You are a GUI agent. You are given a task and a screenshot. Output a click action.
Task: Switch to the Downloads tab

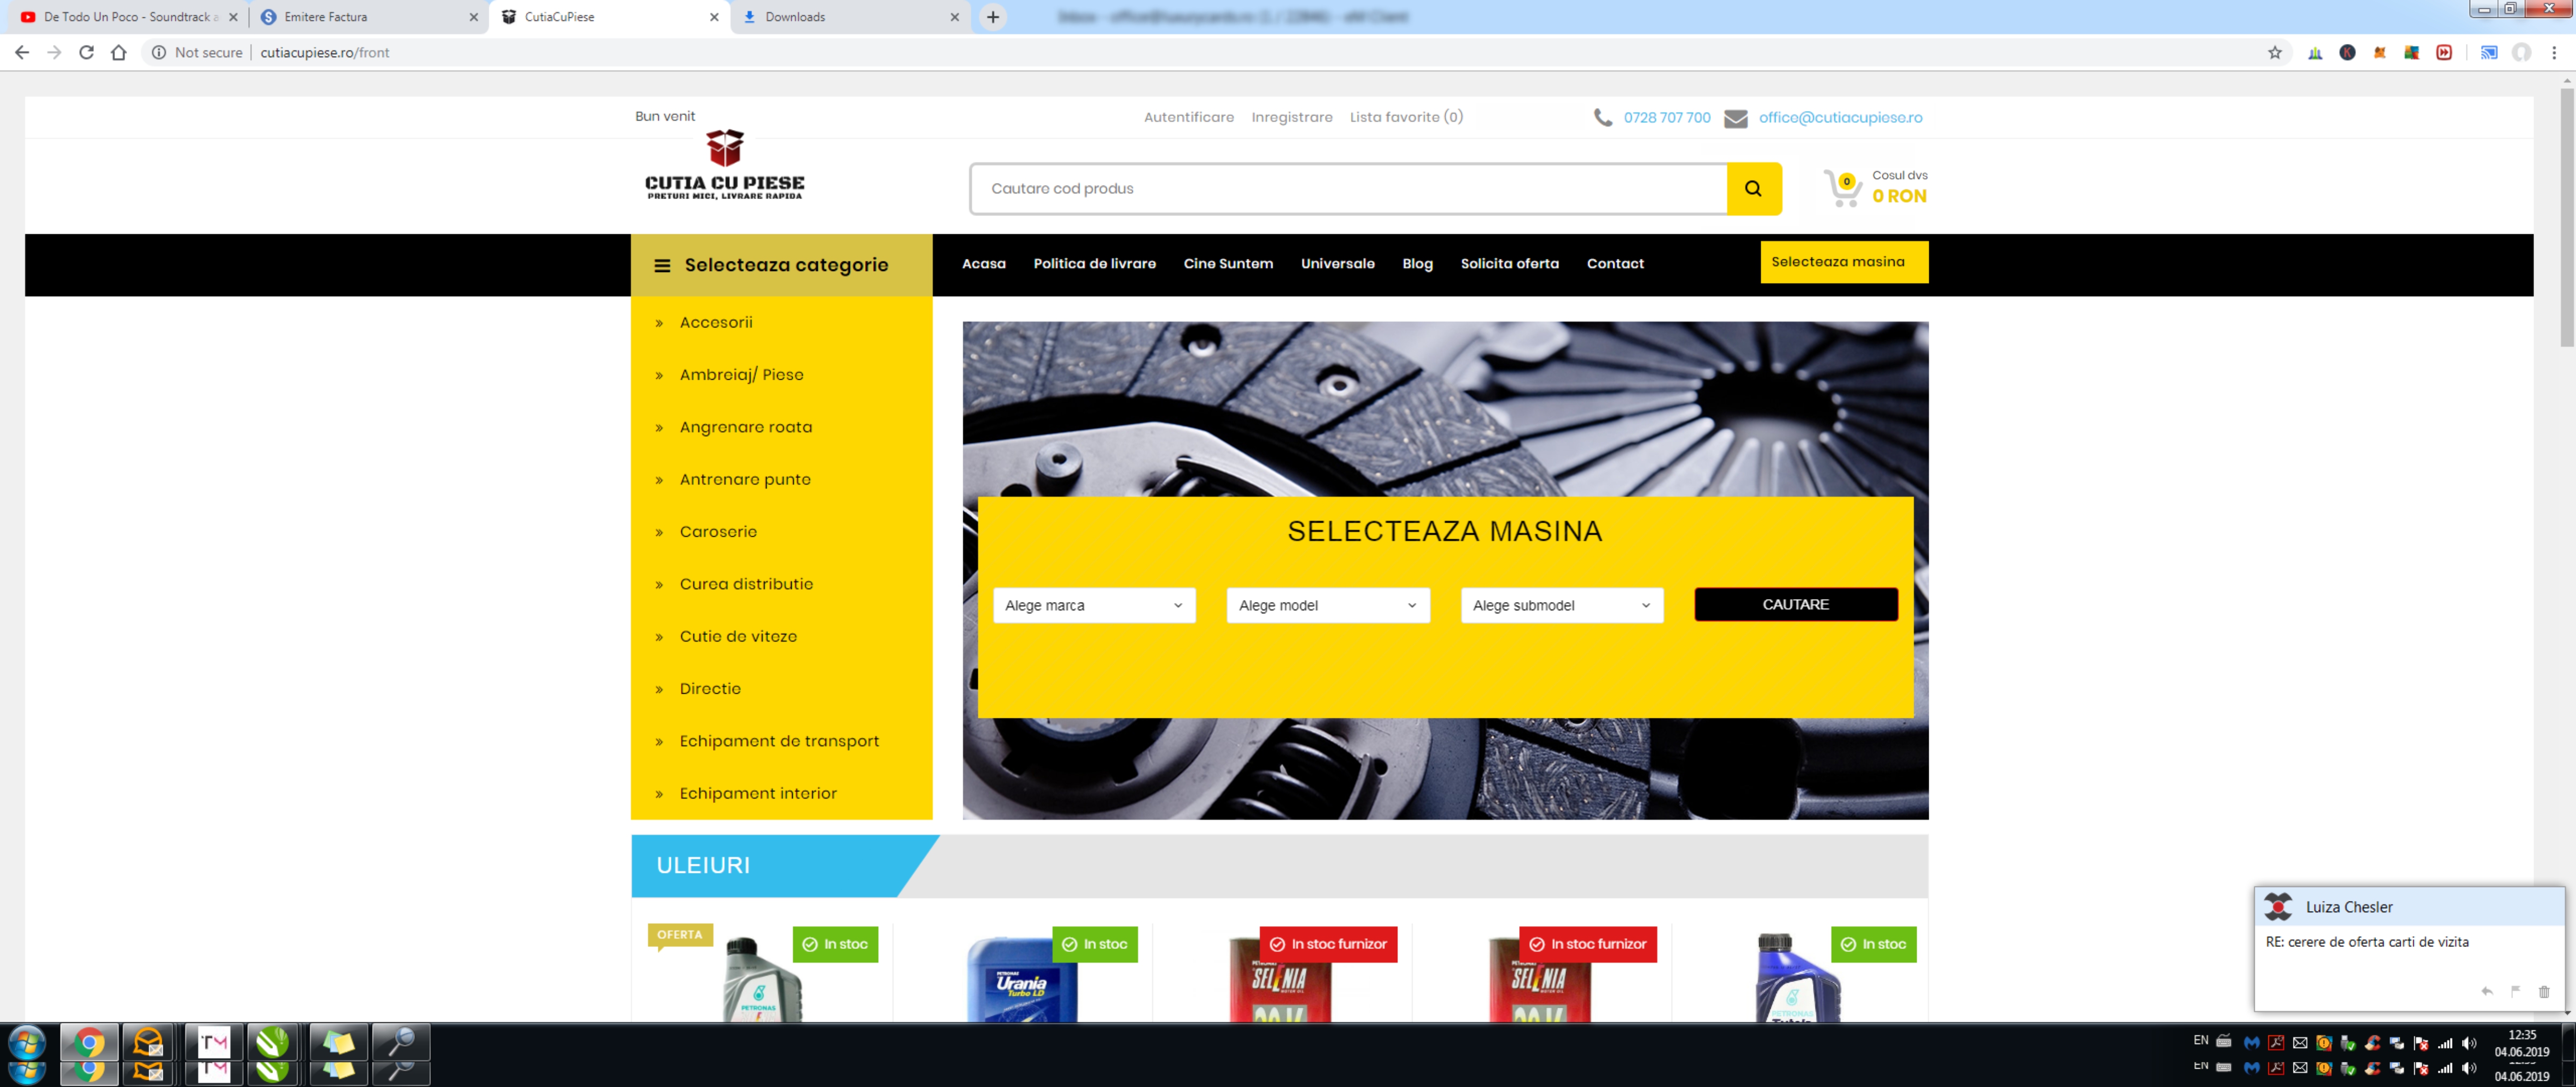(x=850, y=17)
